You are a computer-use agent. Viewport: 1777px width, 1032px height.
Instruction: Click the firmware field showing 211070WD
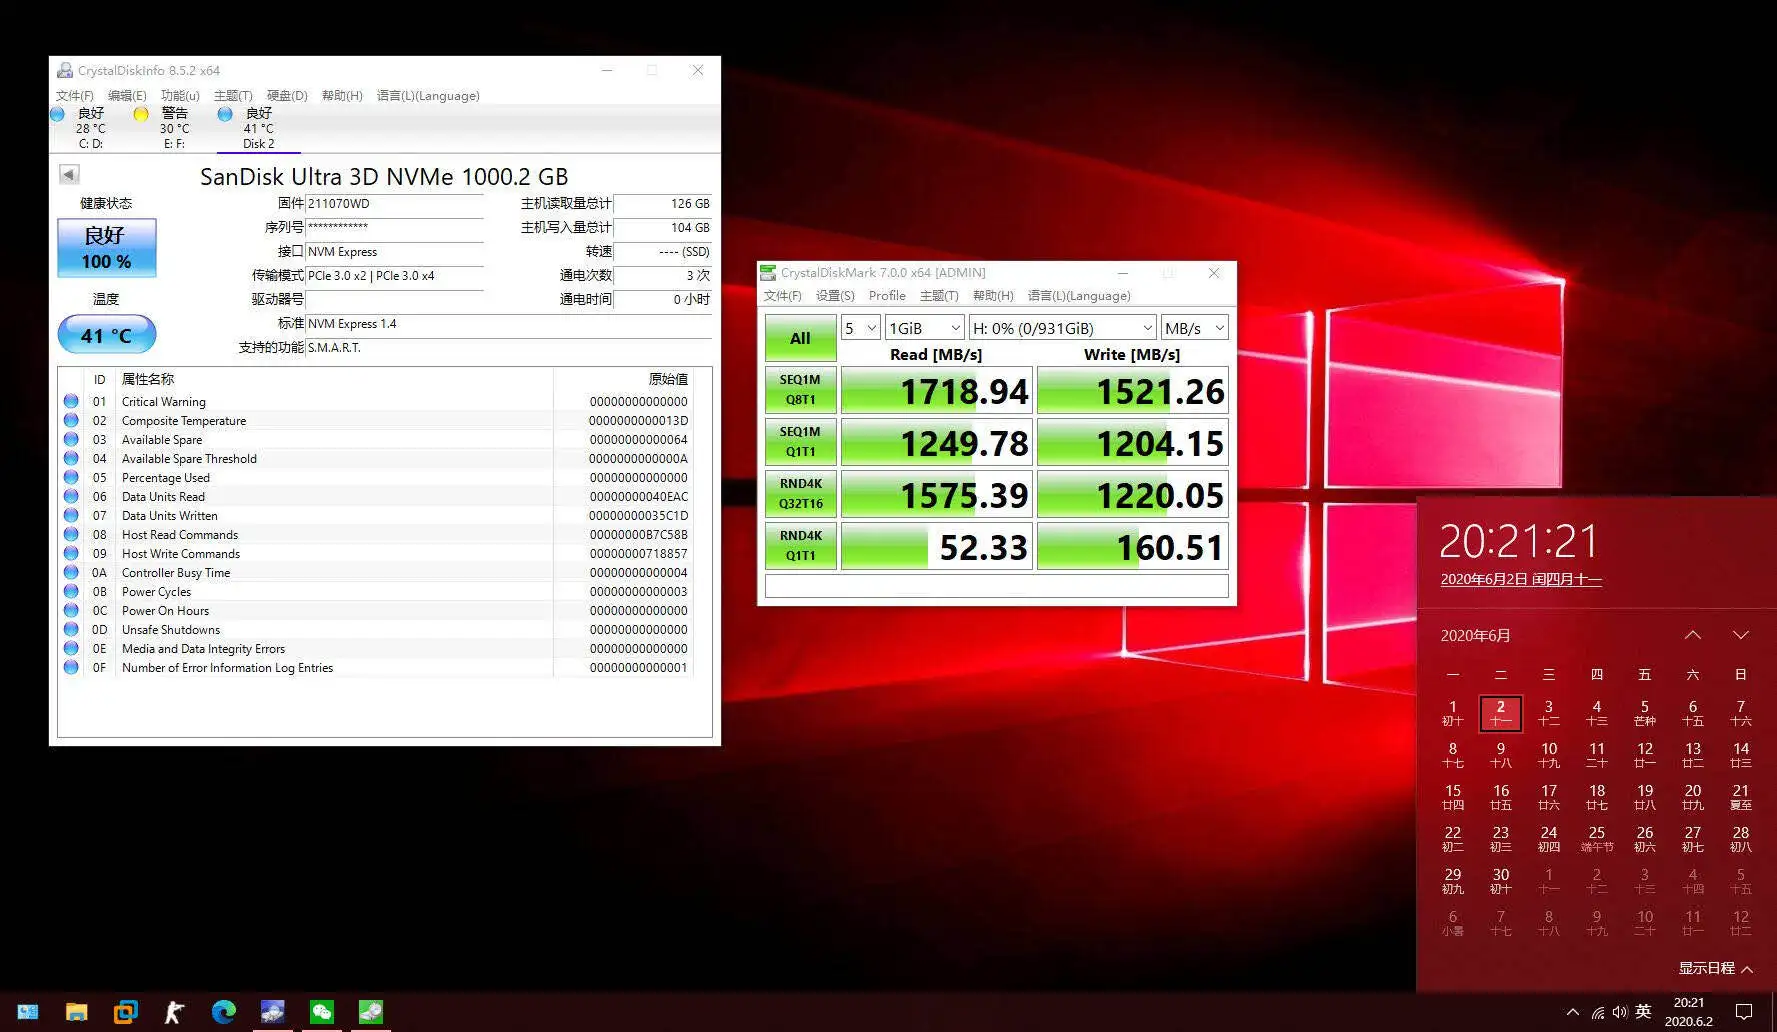(x=394, y=204)
